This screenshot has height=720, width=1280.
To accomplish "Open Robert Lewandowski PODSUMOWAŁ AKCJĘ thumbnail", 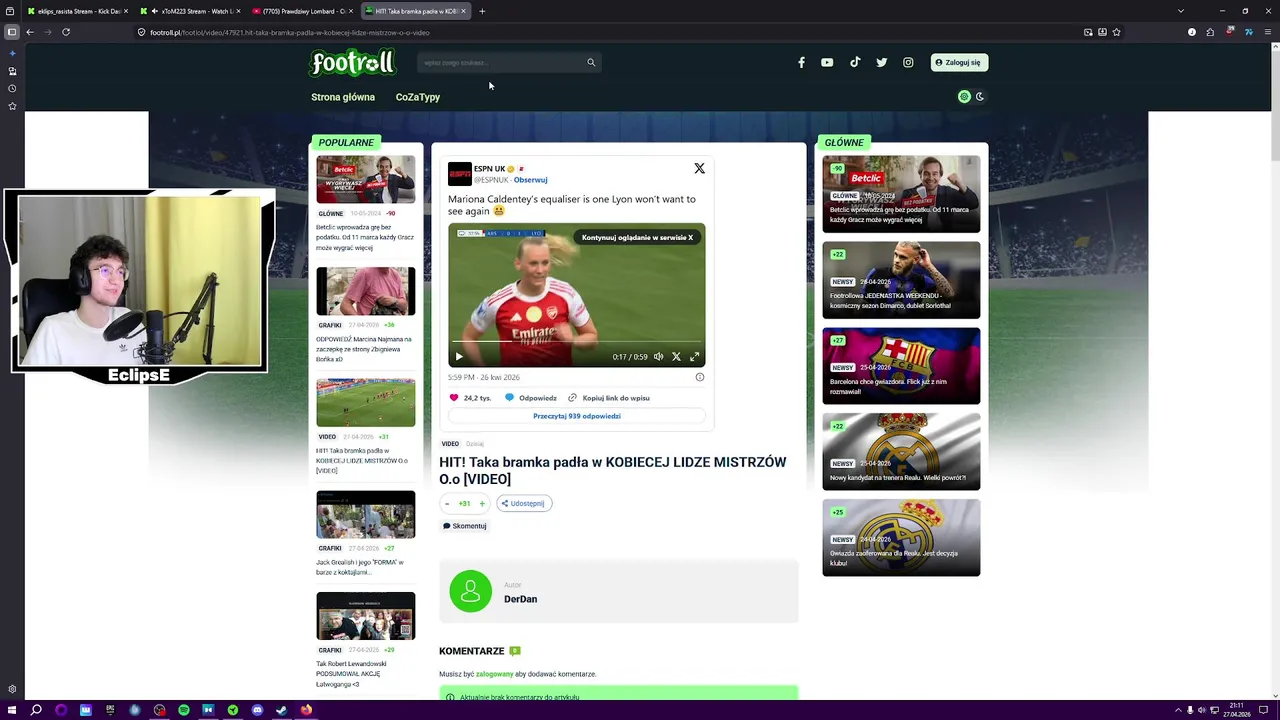I will (x=365, y=616).
